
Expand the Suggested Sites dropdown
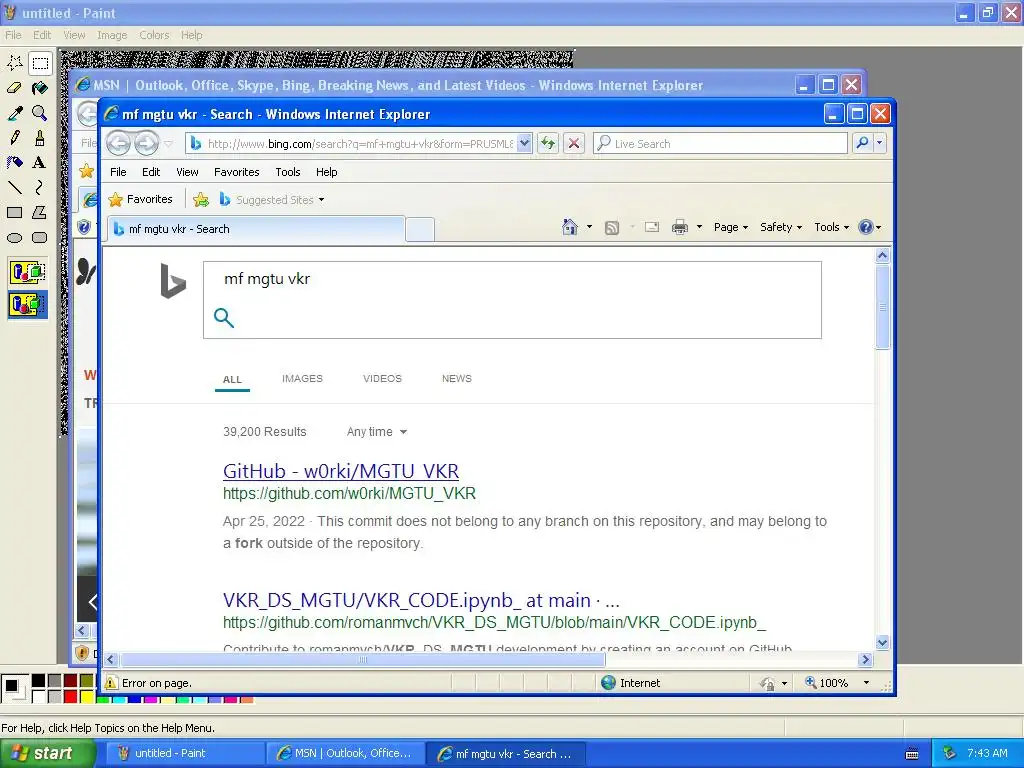tap(321, 200)
